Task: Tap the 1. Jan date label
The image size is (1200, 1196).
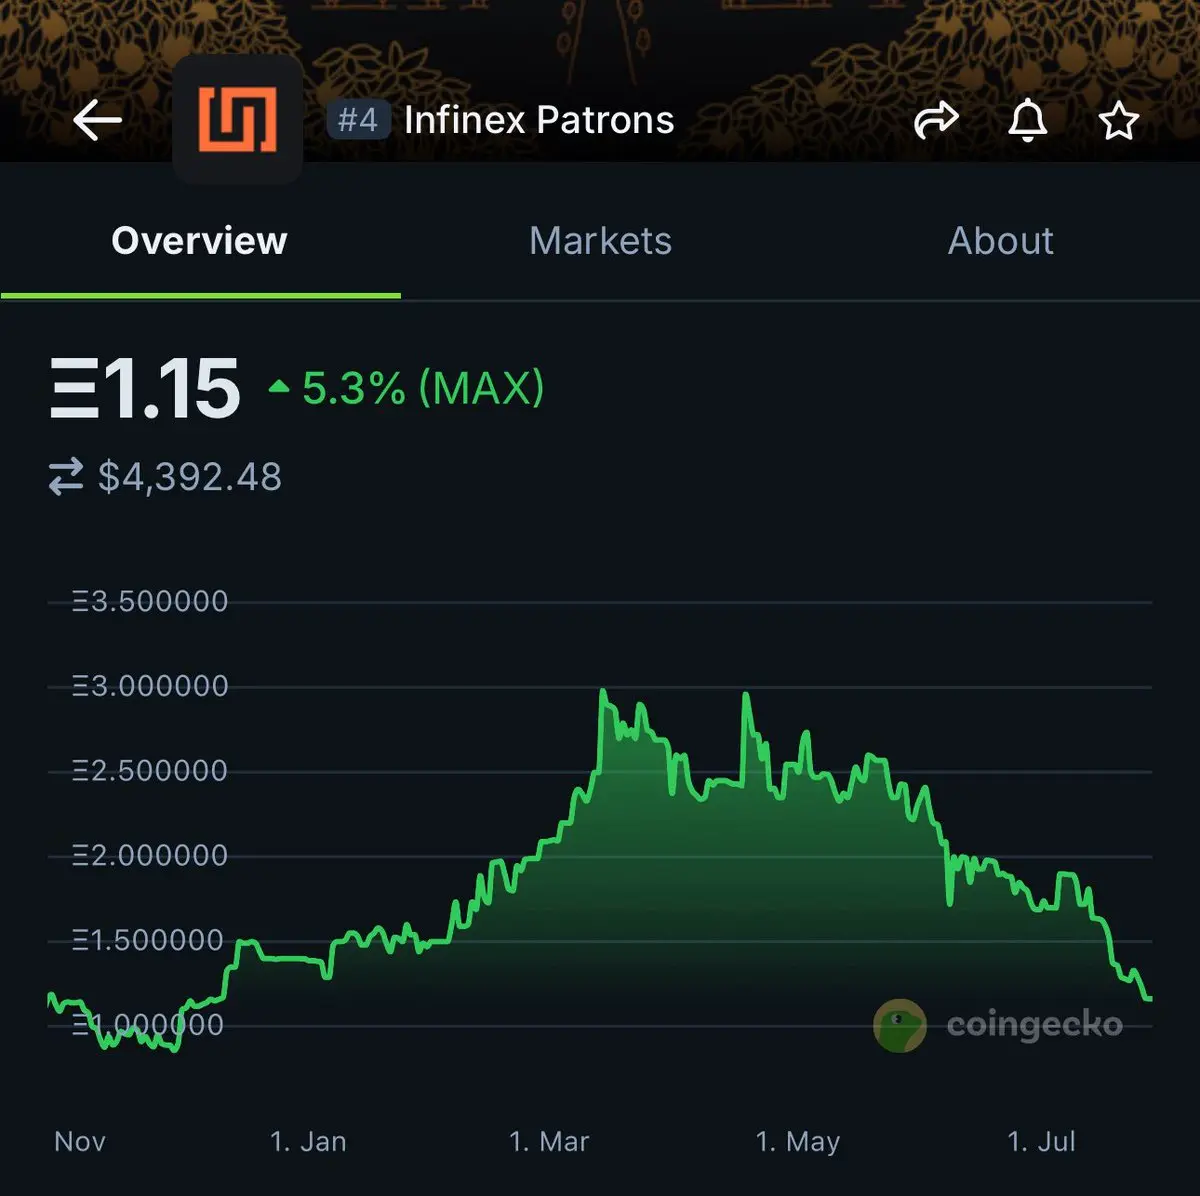Action: (x=308, y=1142)
